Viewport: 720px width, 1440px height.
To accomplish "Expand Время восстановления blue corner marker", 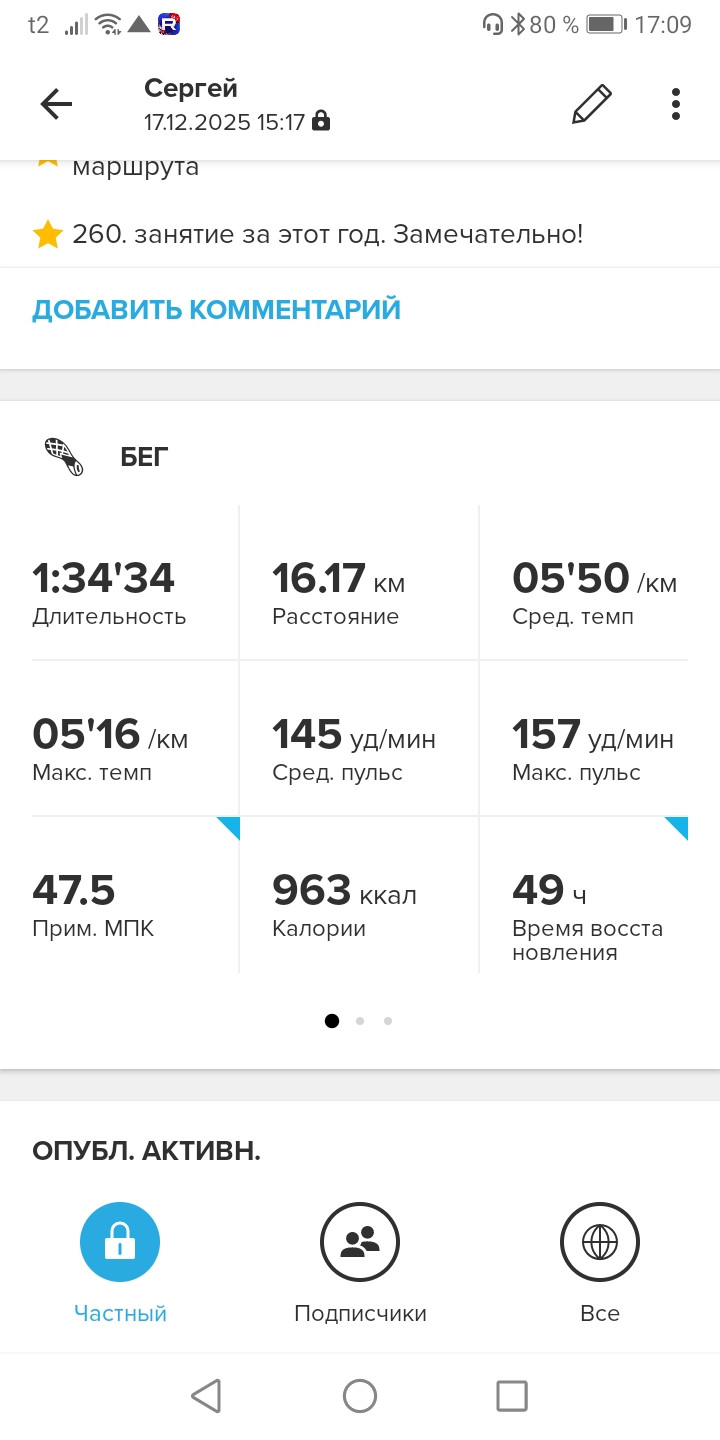I will pyautogui.click(x=679, y=825).
